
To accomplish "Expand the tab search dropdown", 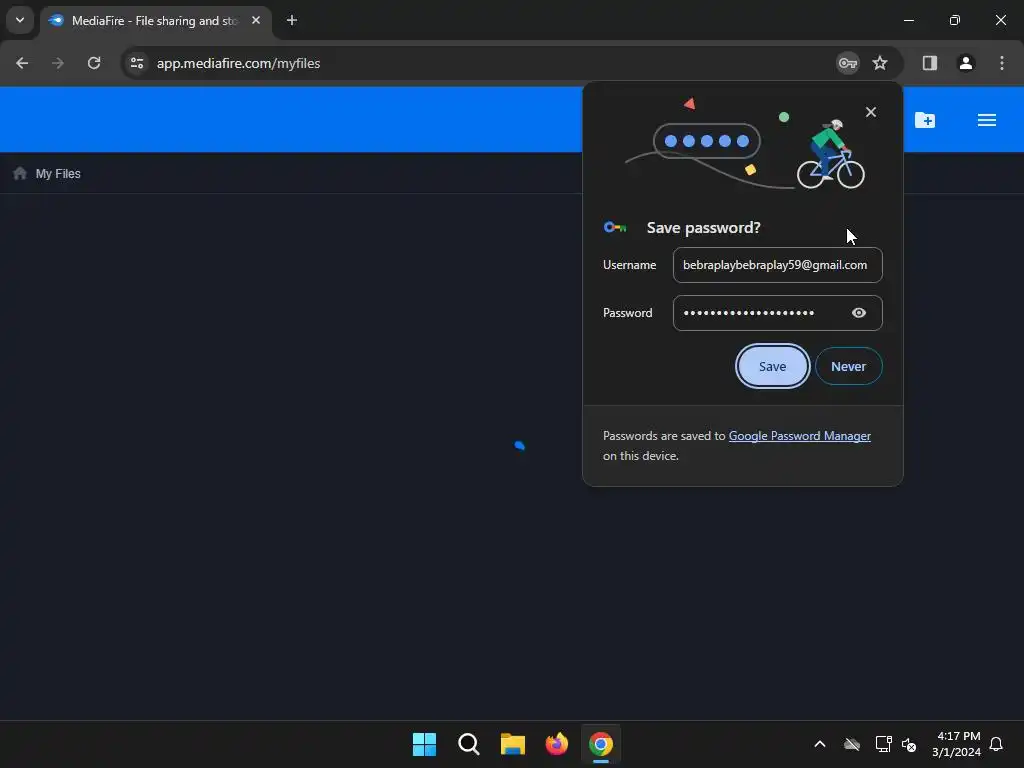I will 20,20.
